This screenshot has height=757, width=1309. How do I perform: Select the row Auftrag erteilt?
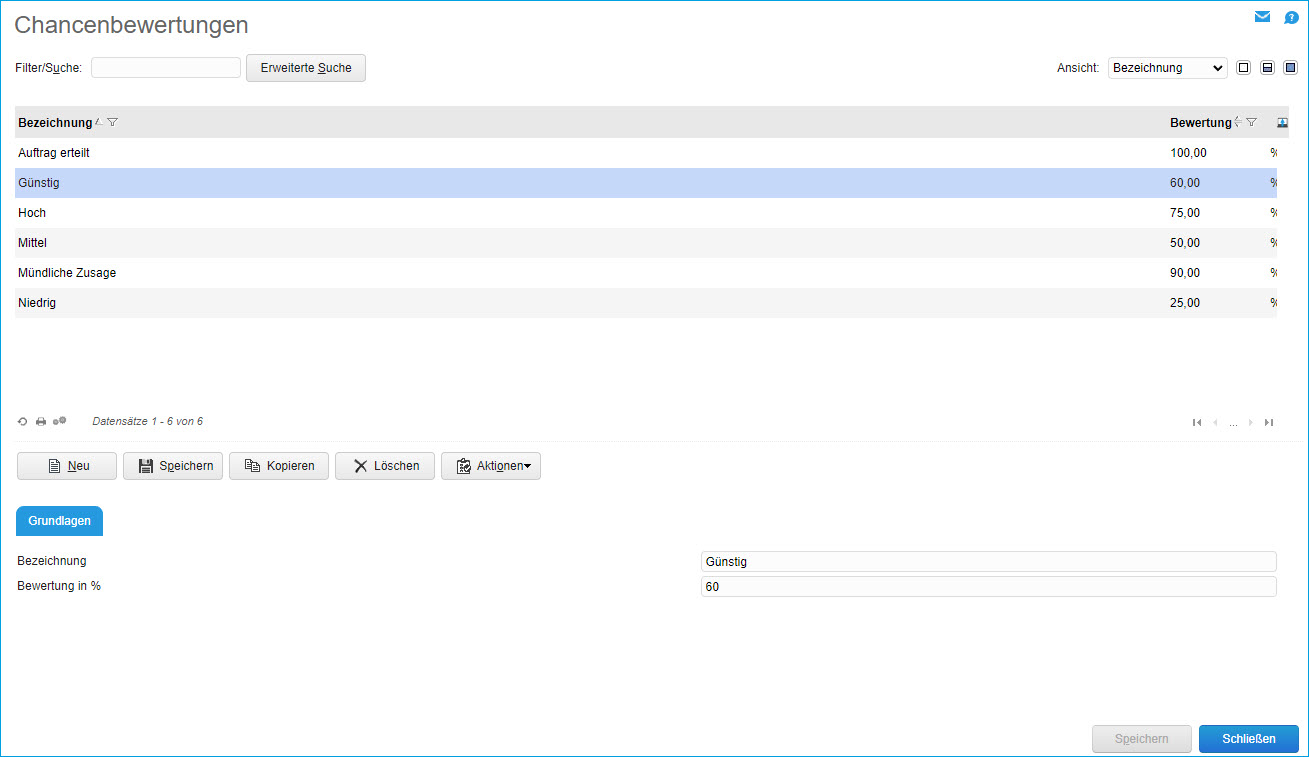(x=646, y=153)
